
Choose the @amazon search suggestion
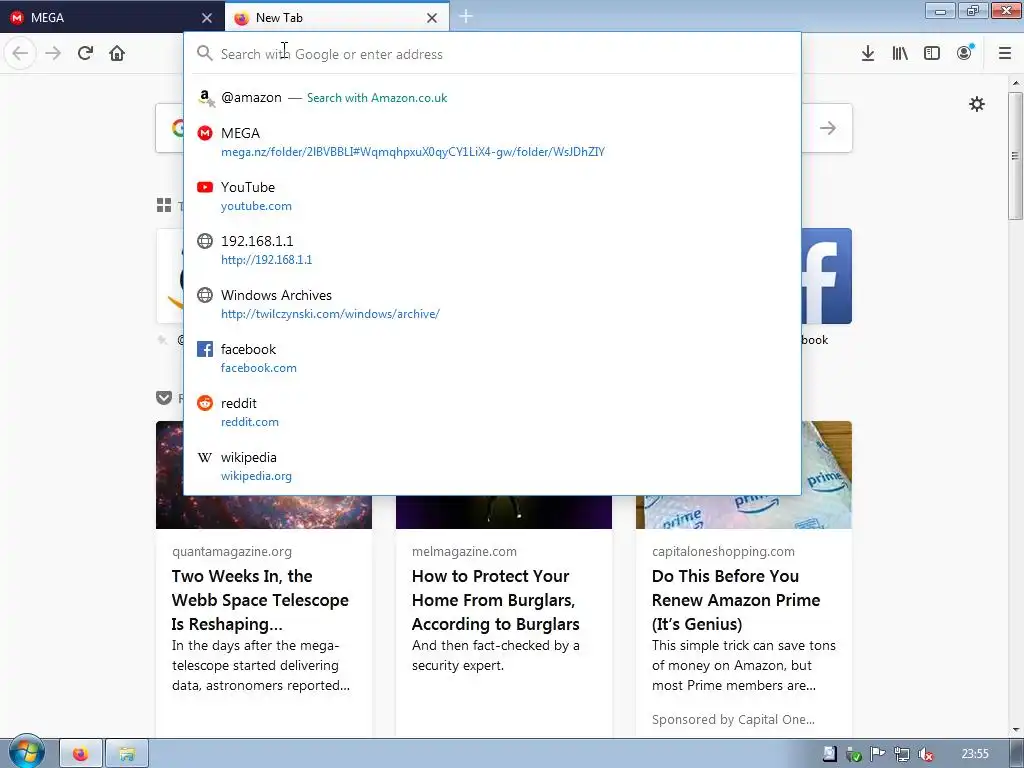pyautogui.click(x=492, y=97)
